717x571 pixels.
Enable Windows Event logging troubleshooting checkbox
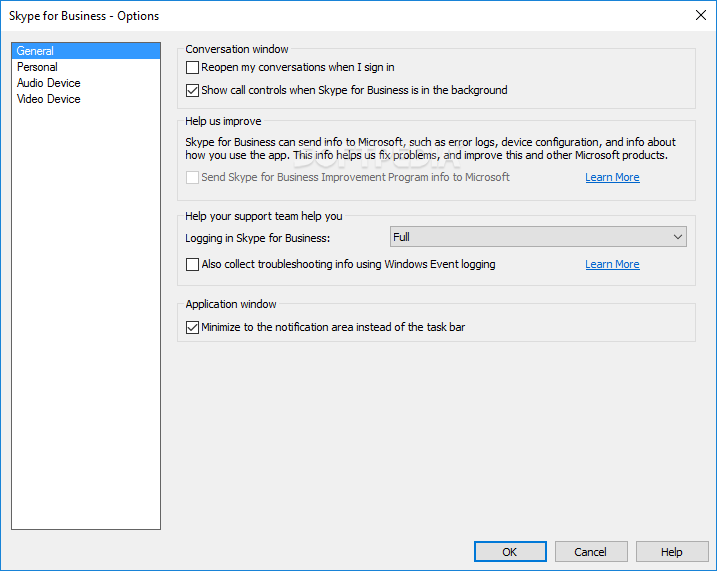[193, 264]
